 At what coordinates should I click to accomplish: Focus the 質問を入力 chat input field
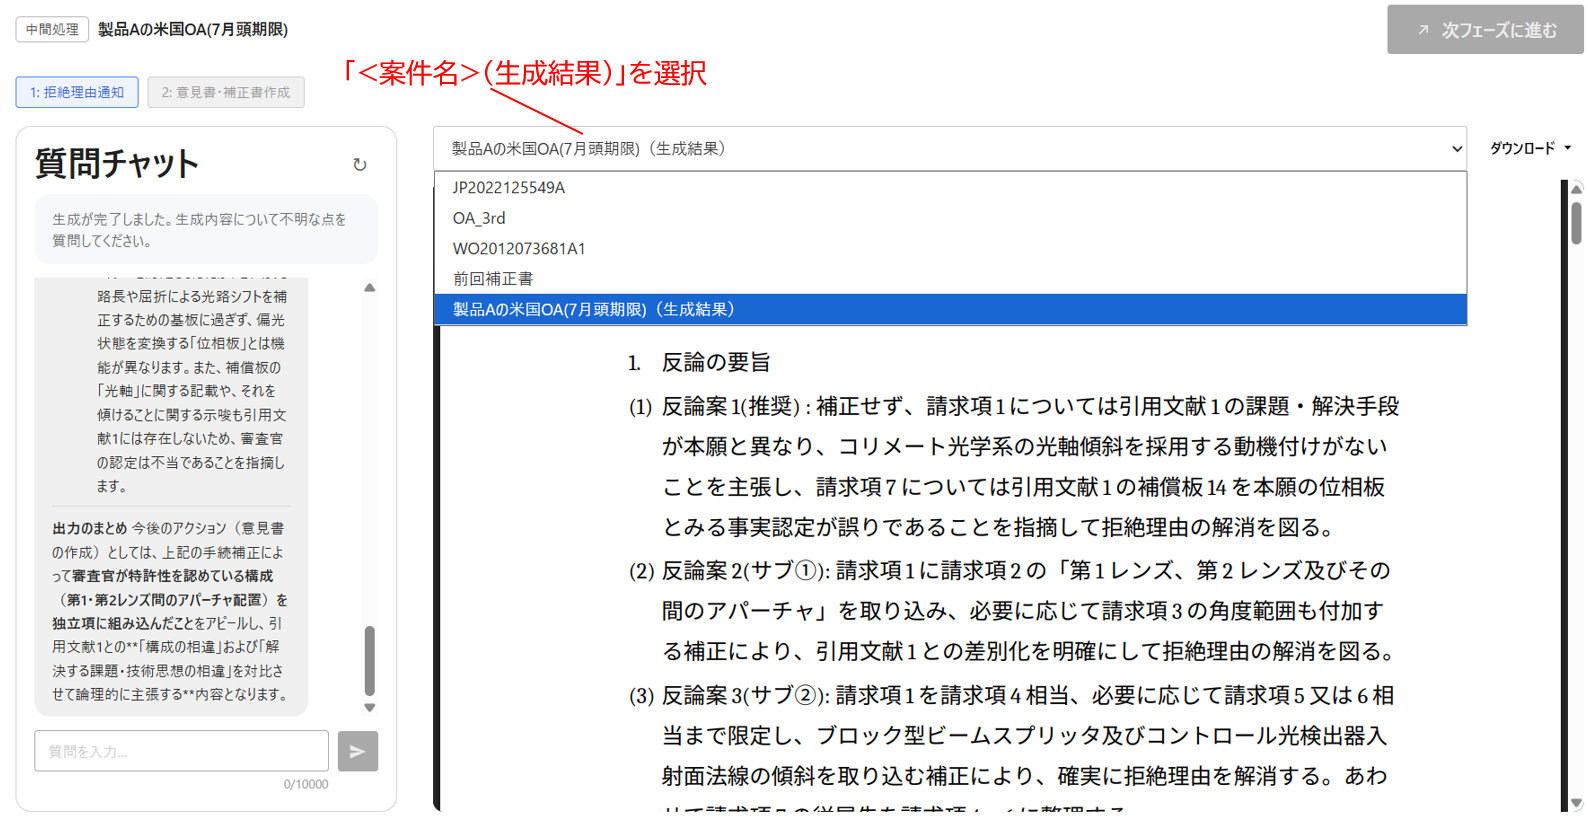(181, 751)
